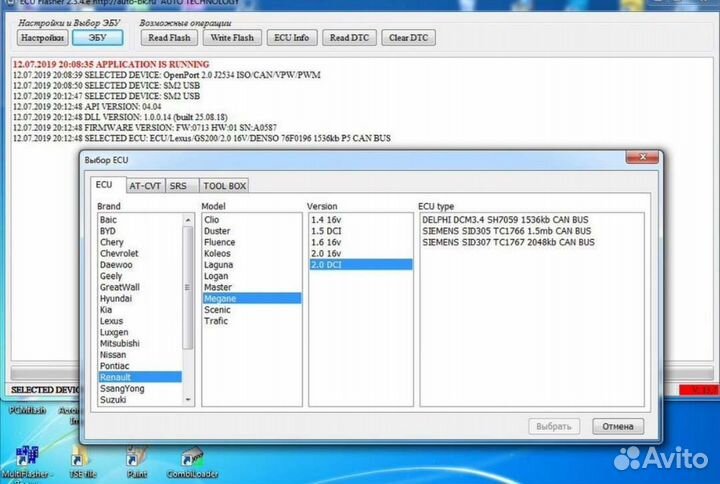Select Scenic in the Model list
This screenshot has height=484, width=720.
pyautogui.click(x=252, y=310)
